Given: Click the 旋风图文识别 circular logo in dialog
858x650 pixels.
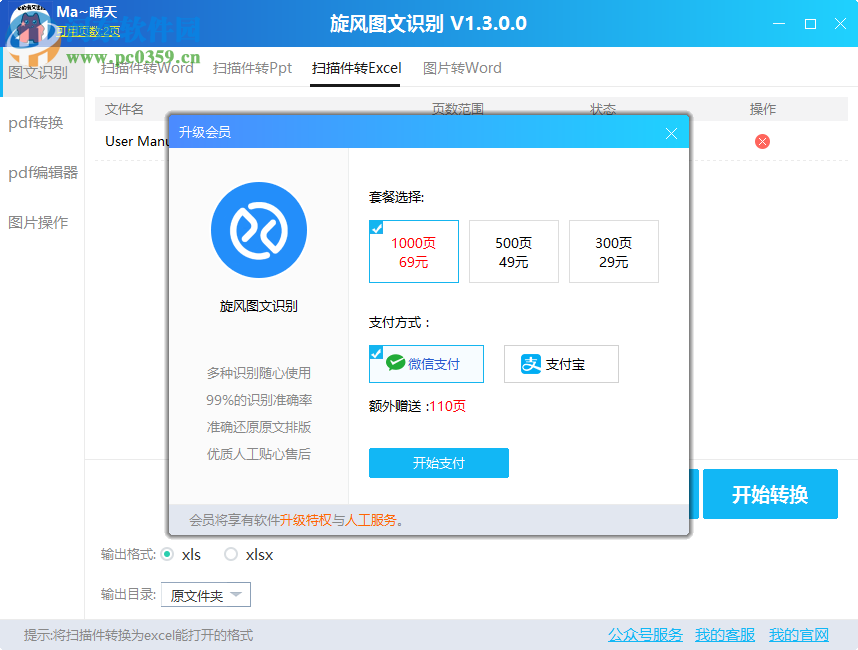Looking at the screenshot, I should tap(258, 230).
